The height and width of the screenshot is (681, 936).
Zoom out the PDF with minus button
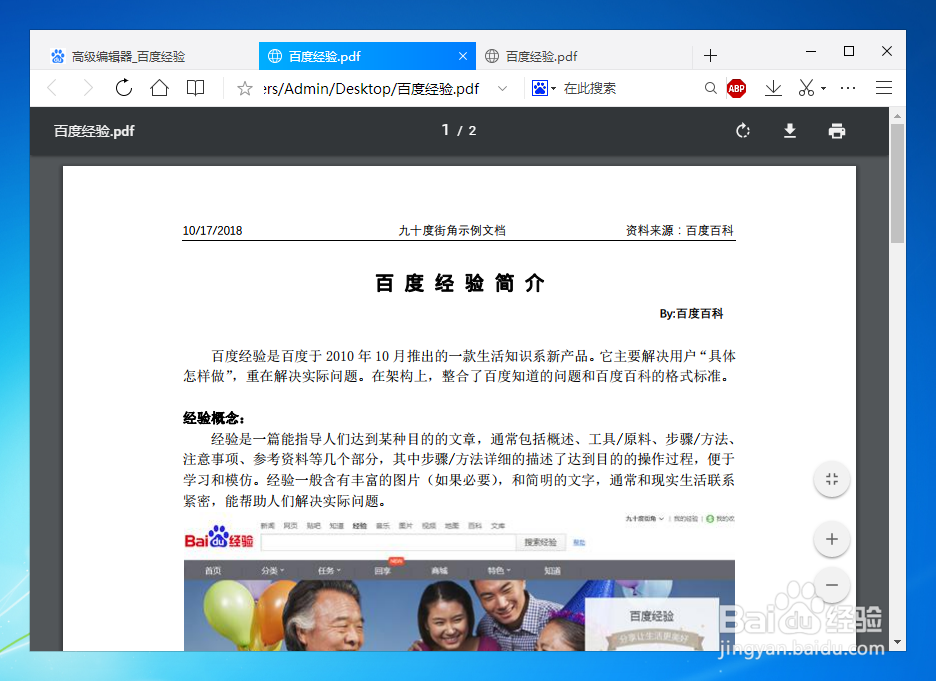(832, 585)
